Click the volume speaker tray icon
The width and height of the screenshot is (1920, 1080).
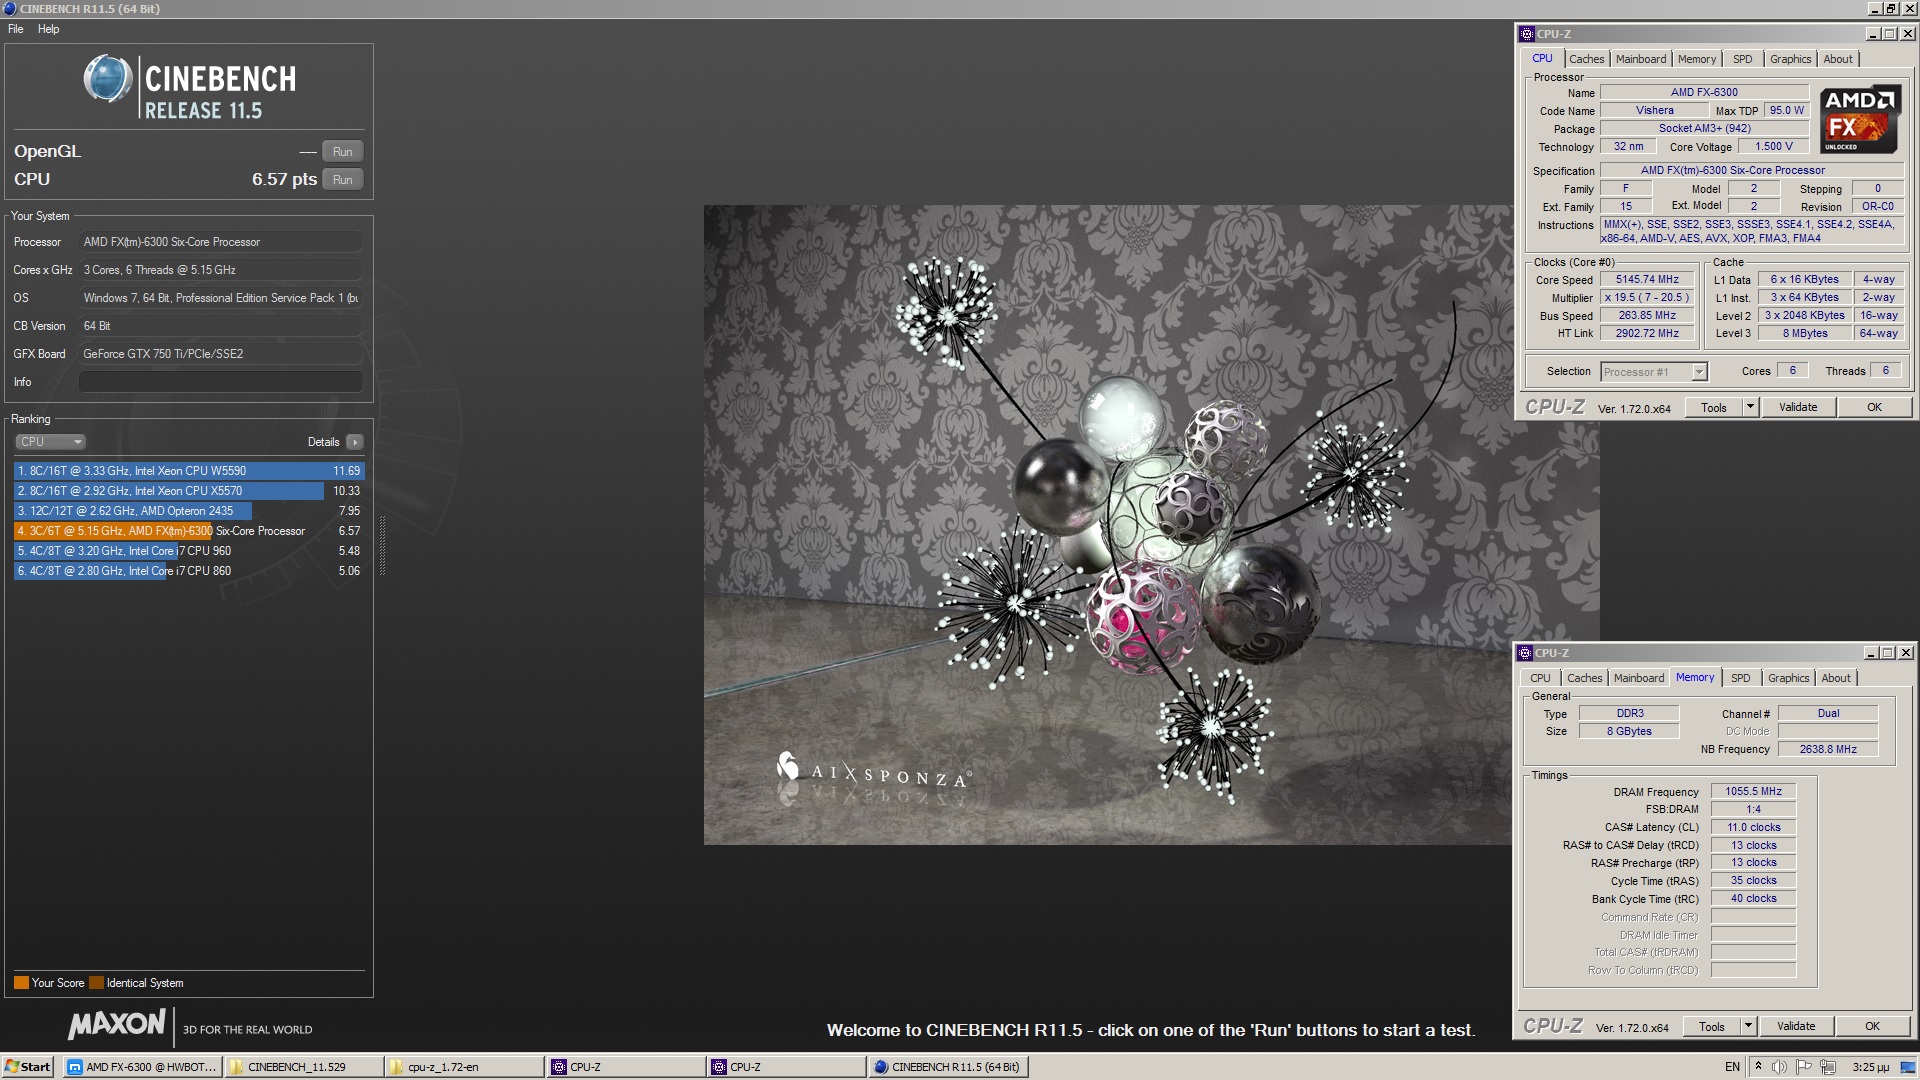click(x=1779, y=1067)
